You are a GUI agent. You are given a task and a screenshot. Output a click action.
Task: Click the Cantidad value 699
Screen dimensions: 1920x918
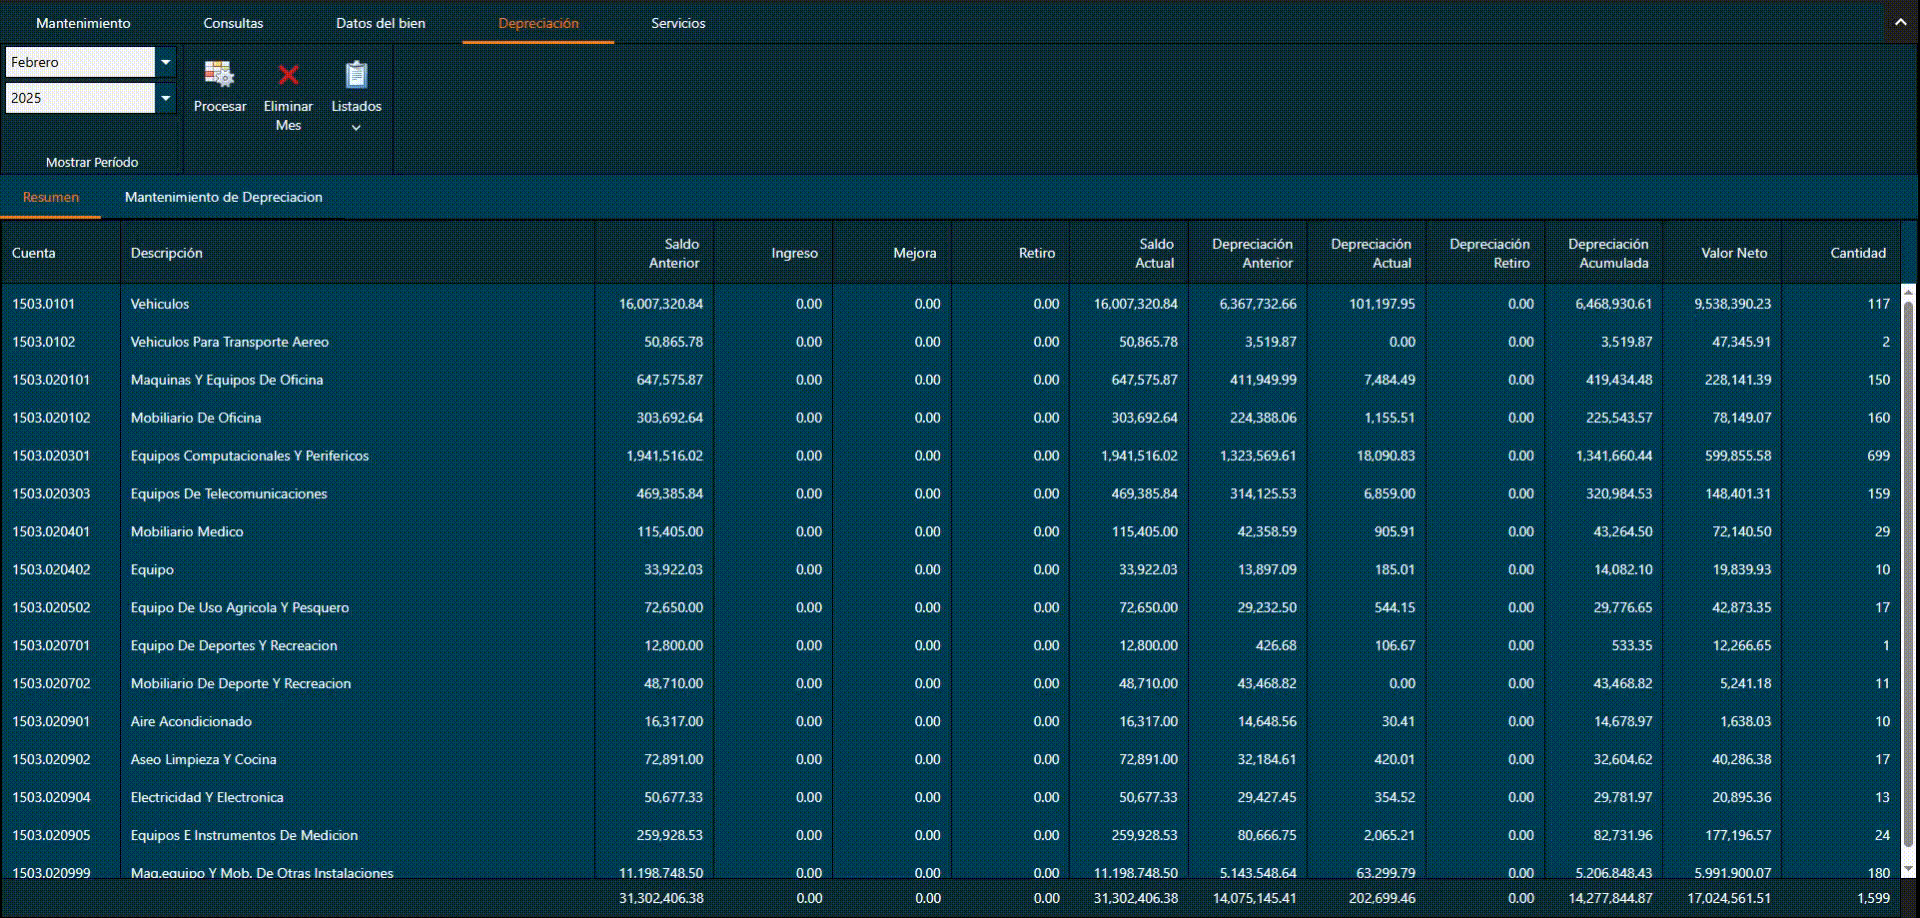pos(1878,456)
